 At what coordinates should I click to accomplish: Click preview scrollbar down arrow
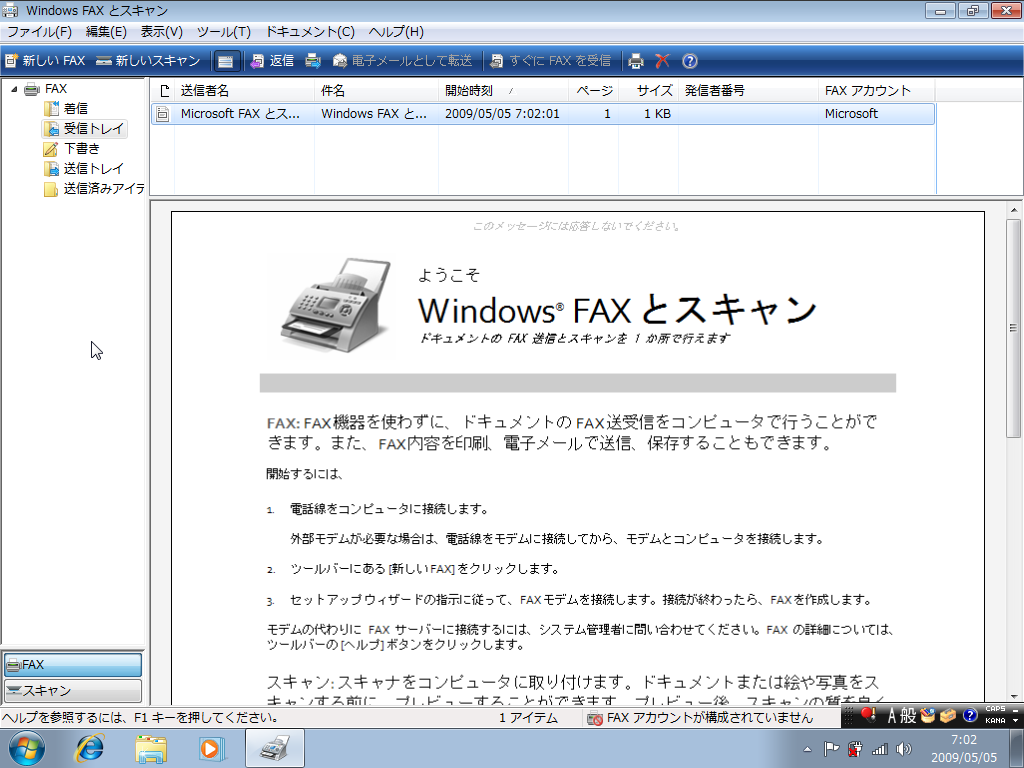click(x=1014, y=697)
